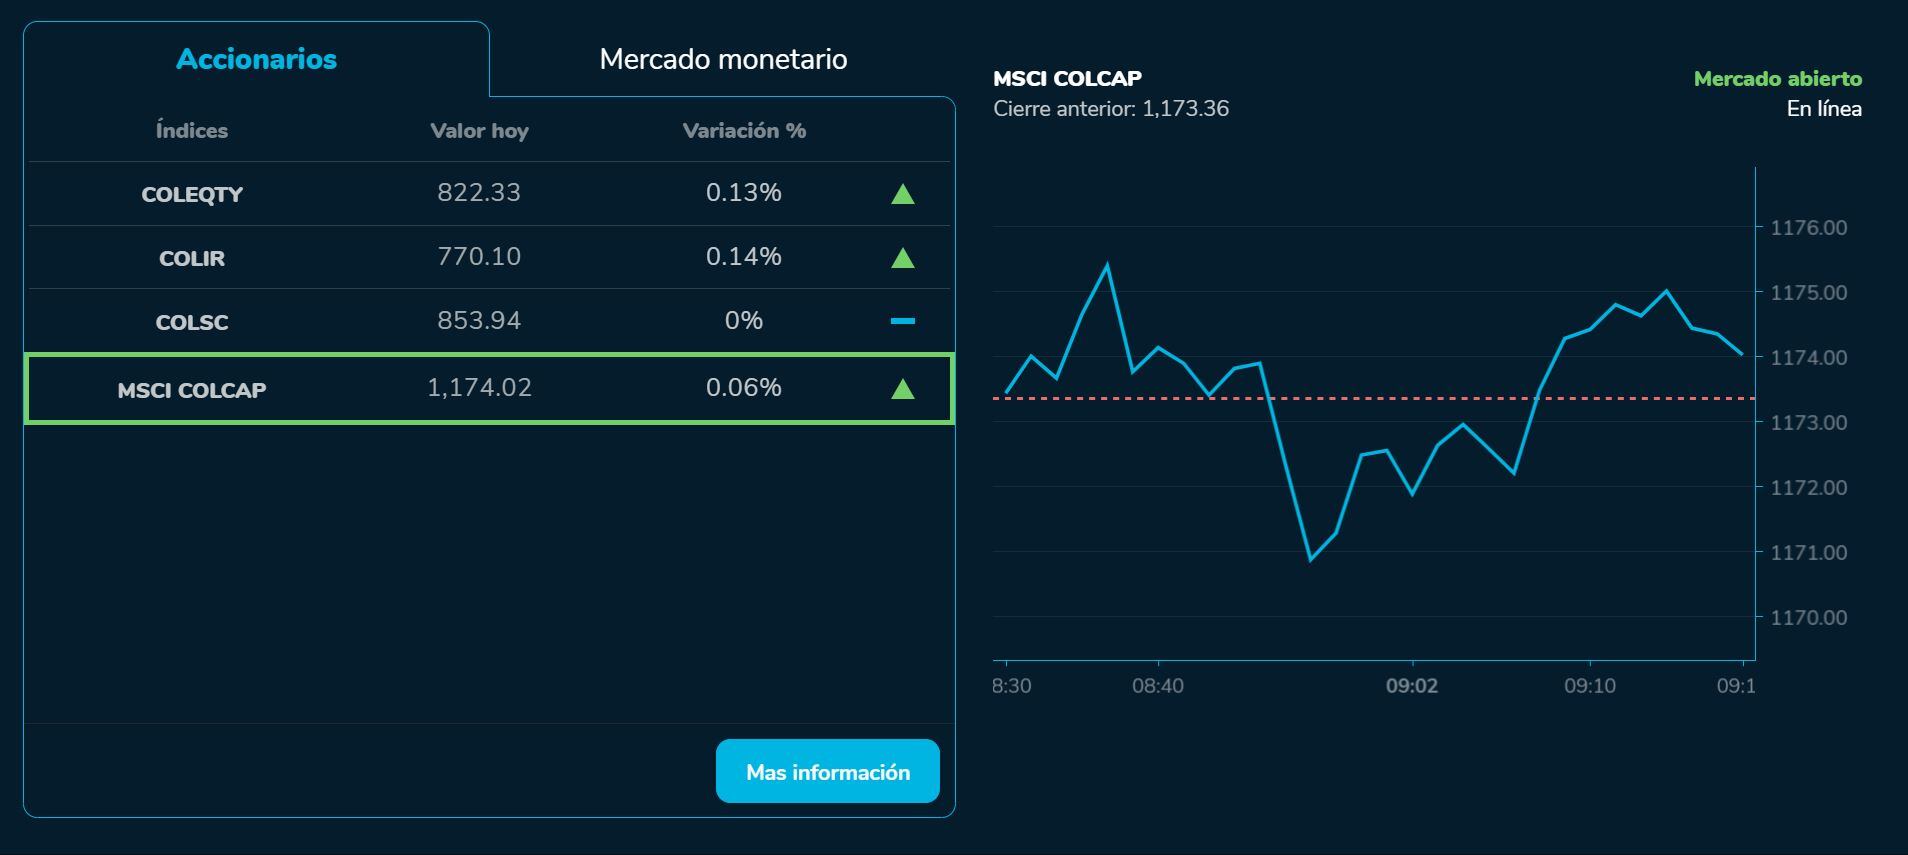The image size is (1908, 855).
Task: Click the Variación % column header
Action: pos(744,131)
